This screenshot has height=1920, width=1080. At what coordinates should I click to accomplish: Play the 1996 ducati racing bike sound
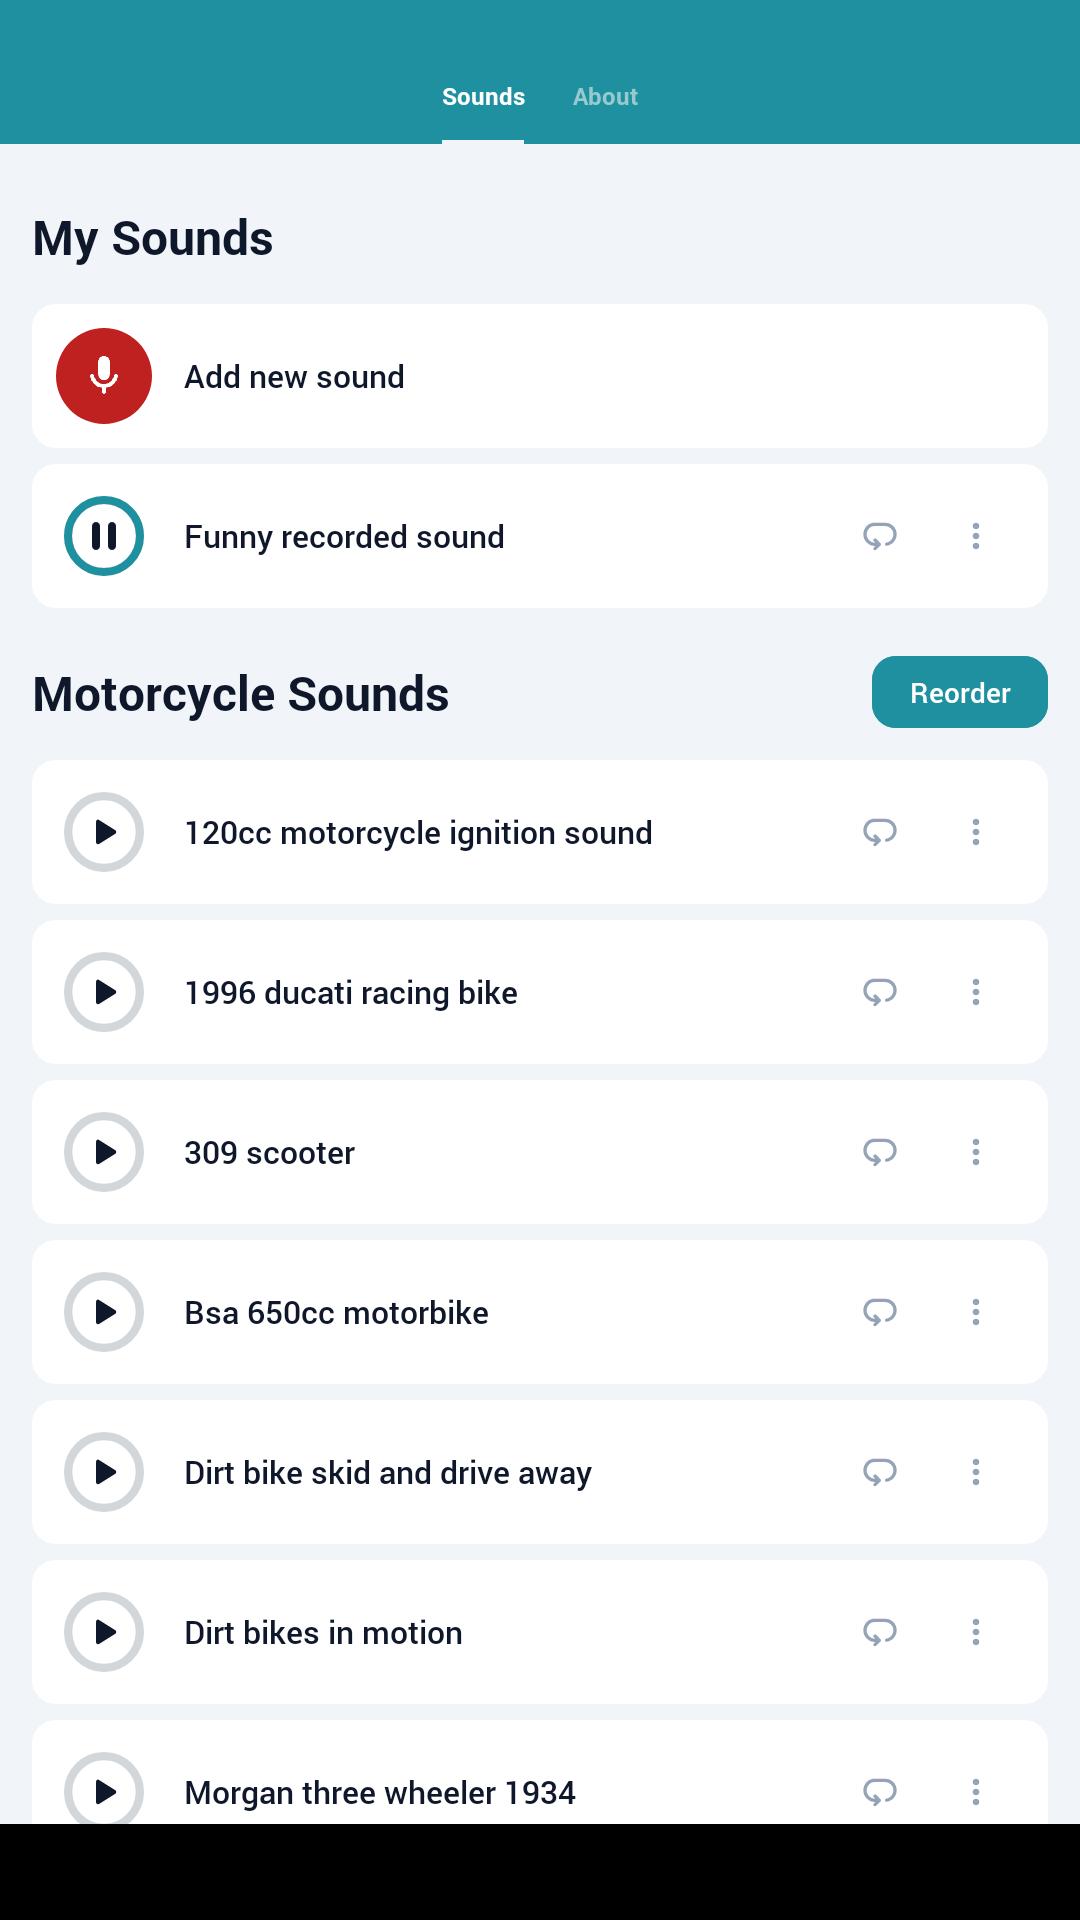click(x=104, y=992)
